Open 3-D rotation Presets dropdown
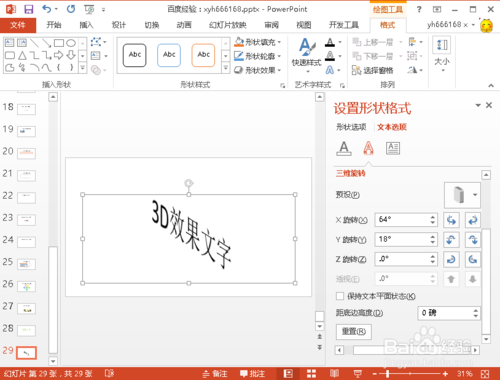The width and height of the screenshot is (500, 380). [x=462, y=195]
